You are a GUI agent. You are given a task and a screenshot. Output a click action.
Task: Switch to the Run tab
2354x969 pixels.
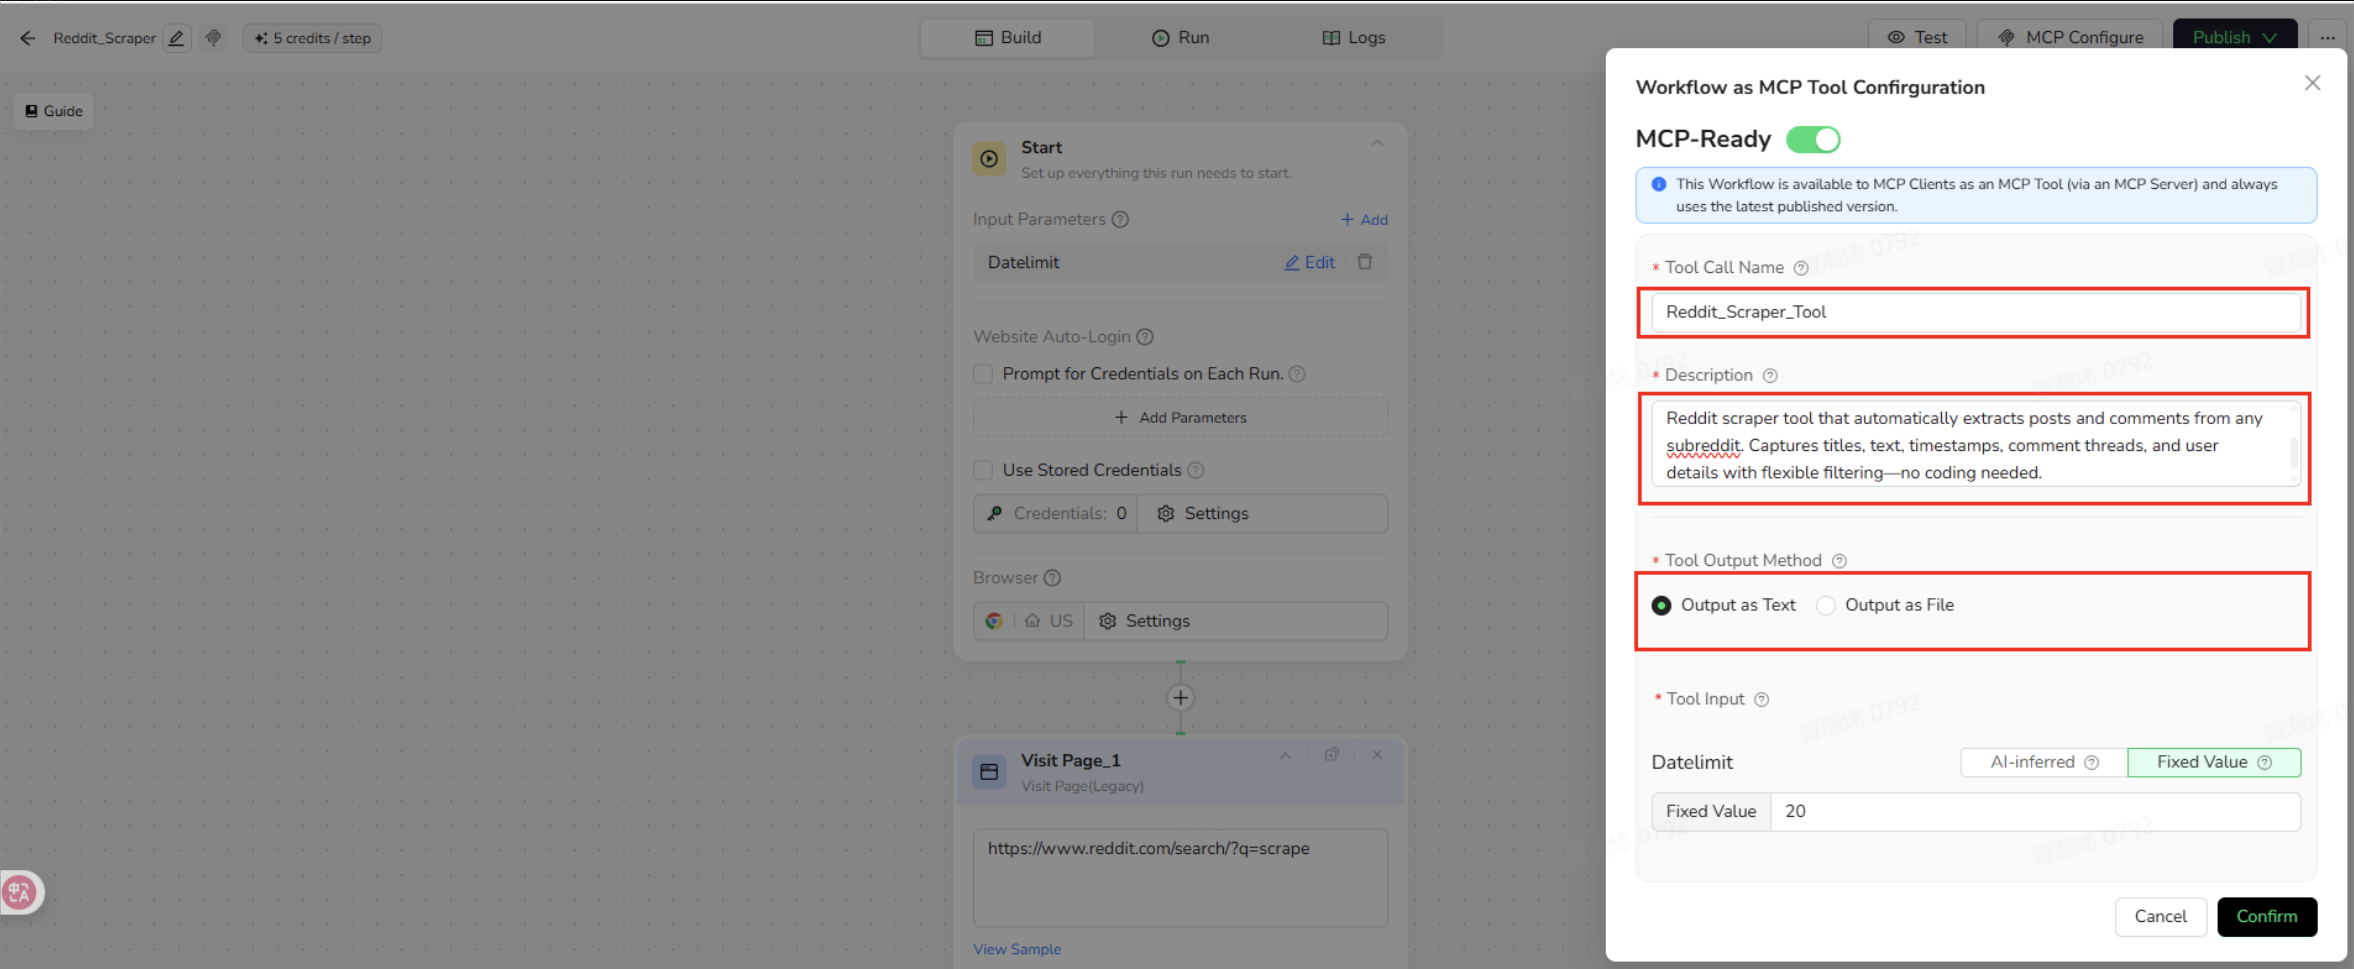[1181, 38]
